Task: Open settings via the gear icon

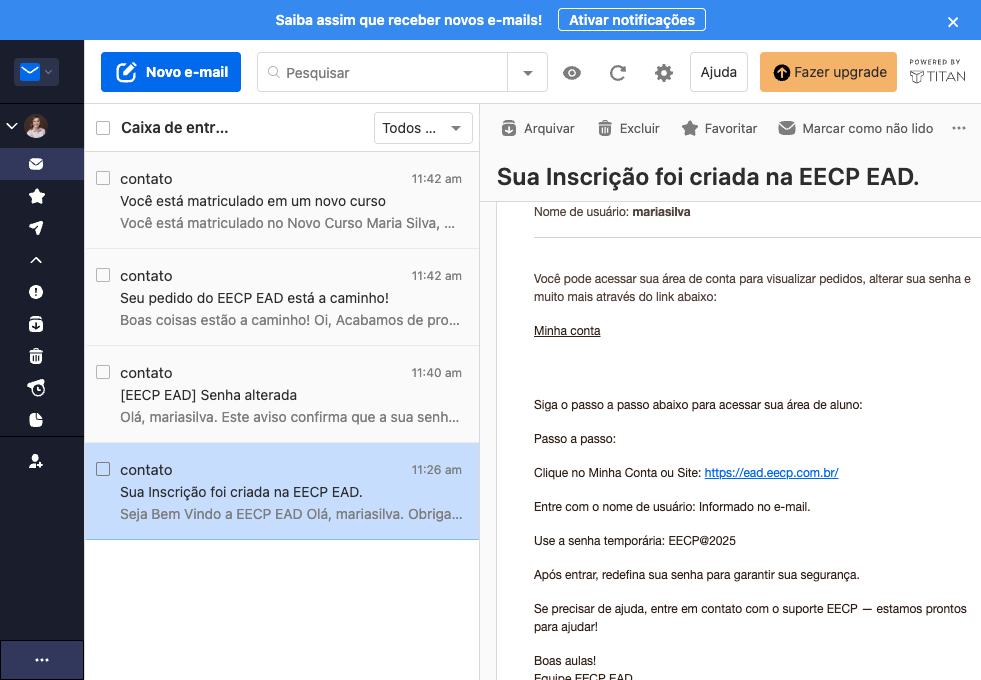Action: tap(664, 73)
